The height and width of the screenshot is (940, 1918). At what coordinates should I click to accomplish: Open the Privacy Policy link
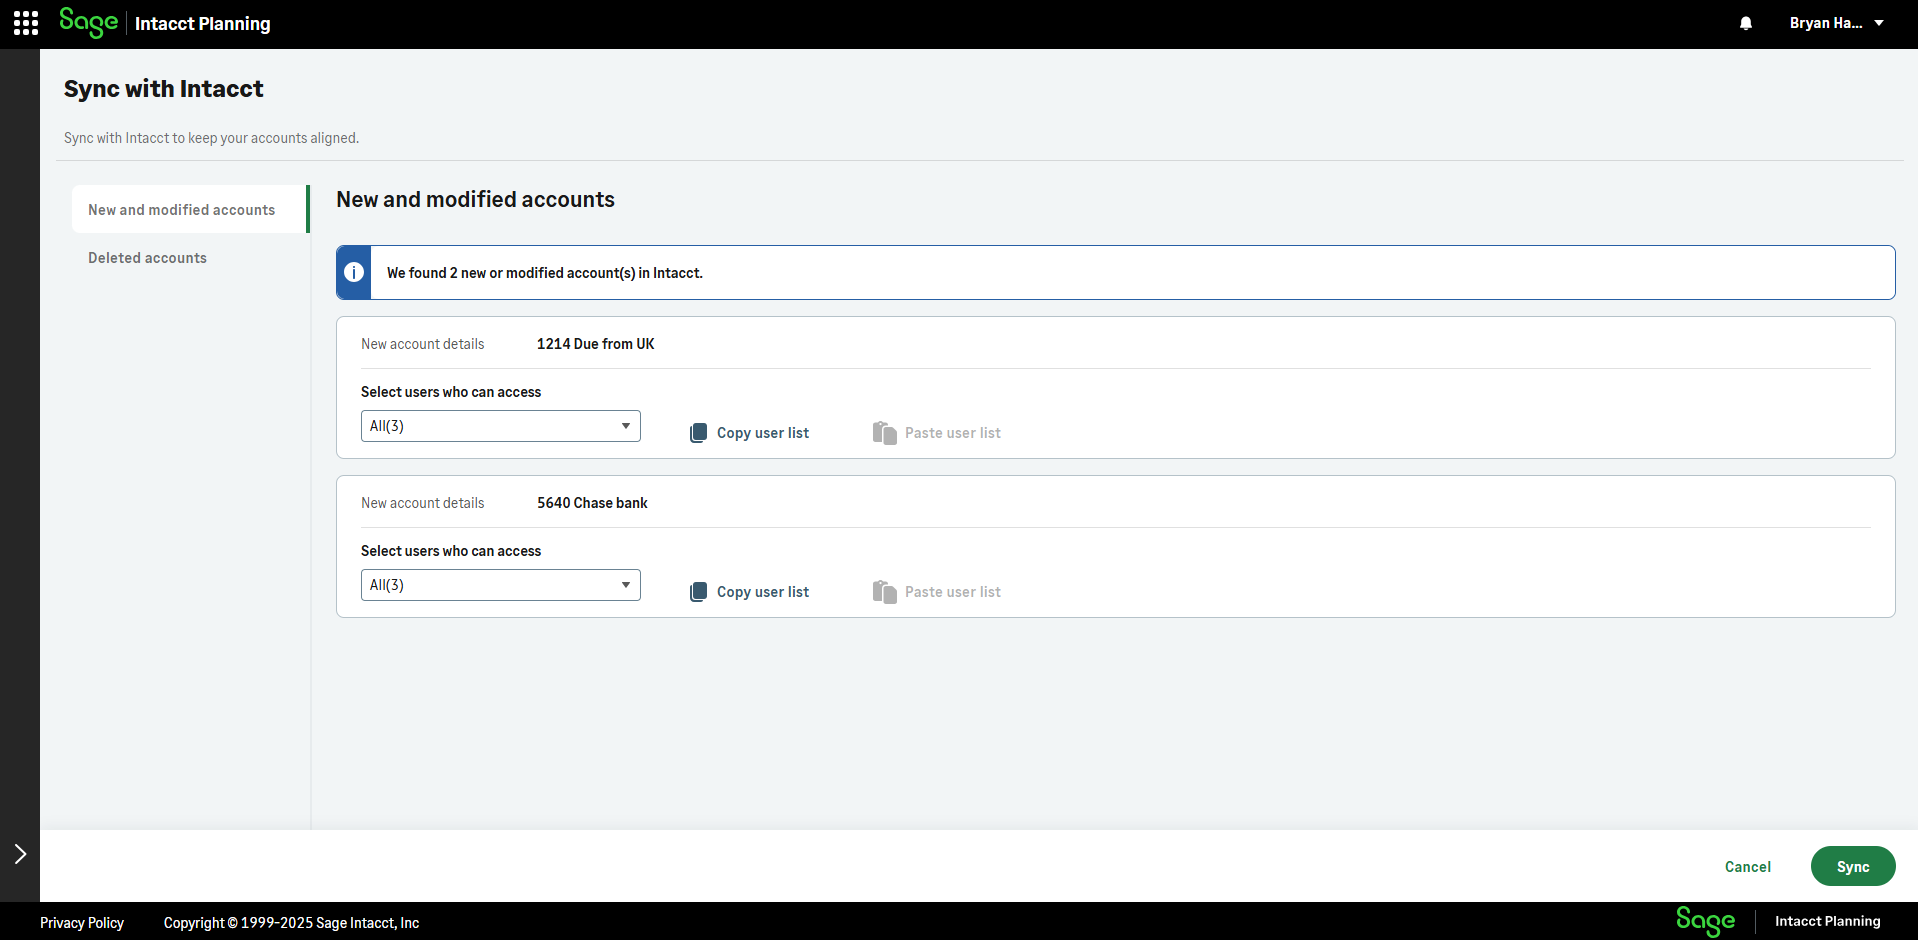pyautogui.click(x=82, y=923)
